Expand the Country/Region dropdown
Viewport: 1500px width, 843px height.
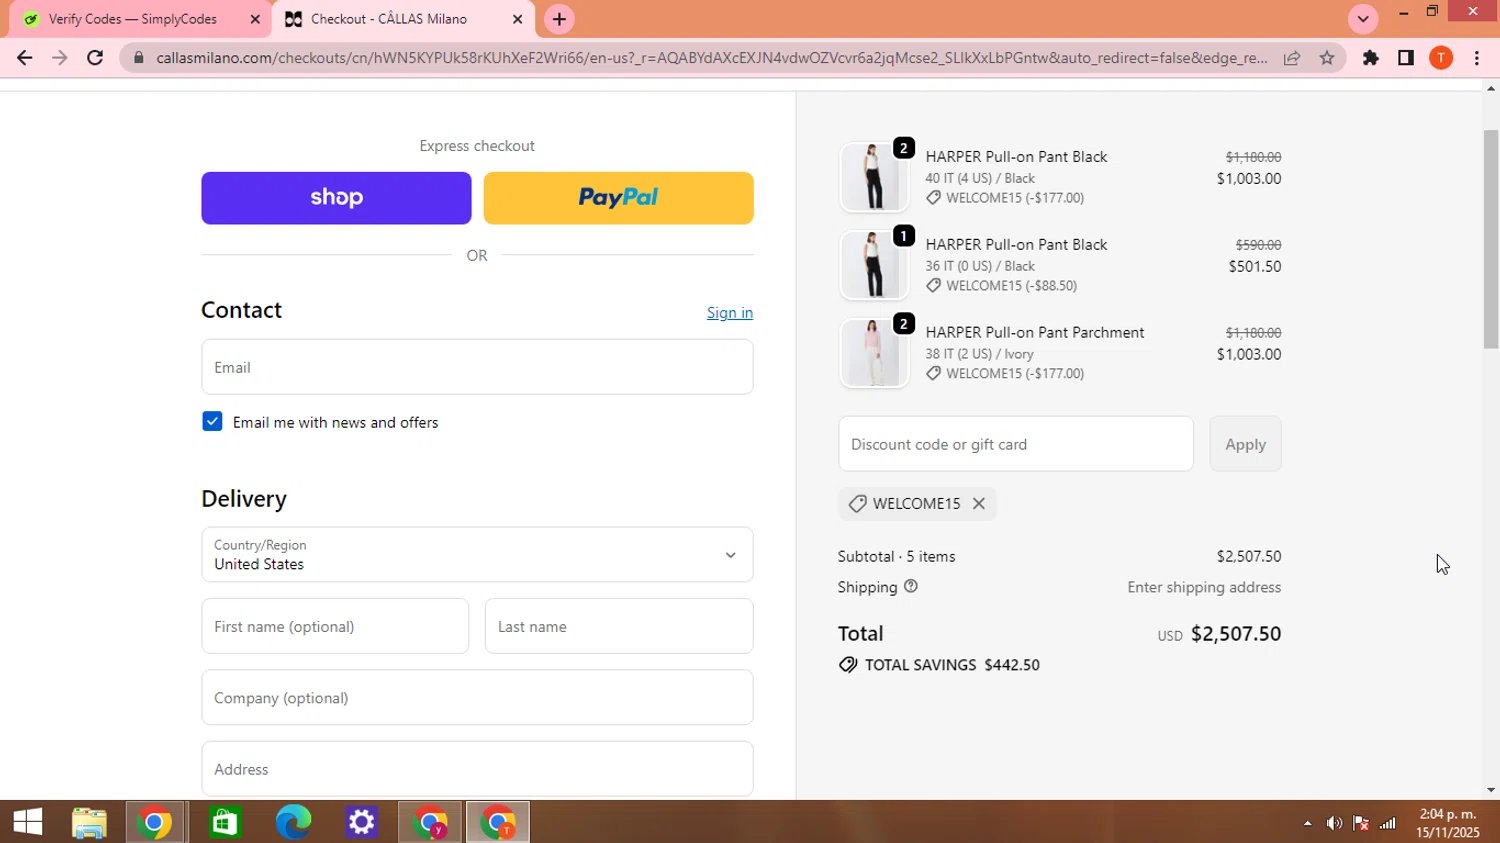pos(477,555)
